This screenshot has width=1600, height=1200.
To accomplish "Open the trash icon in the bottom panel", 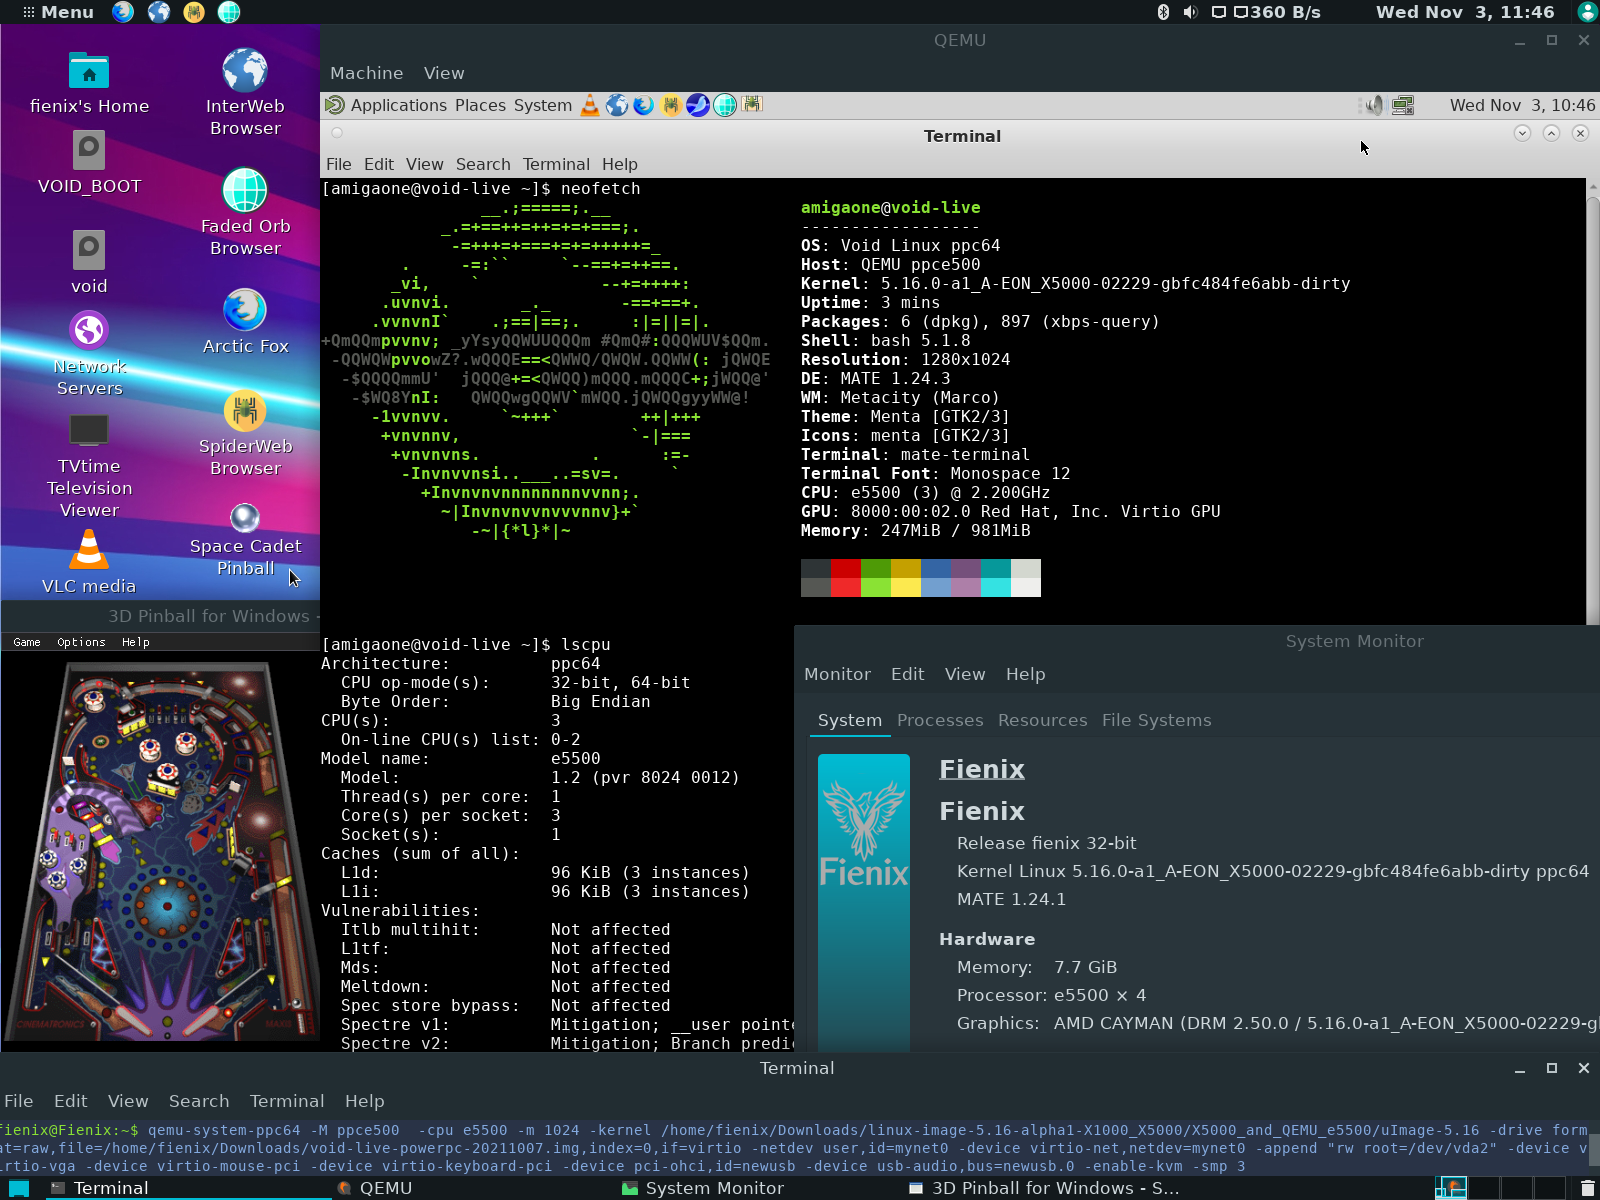I will 1587,1188.
